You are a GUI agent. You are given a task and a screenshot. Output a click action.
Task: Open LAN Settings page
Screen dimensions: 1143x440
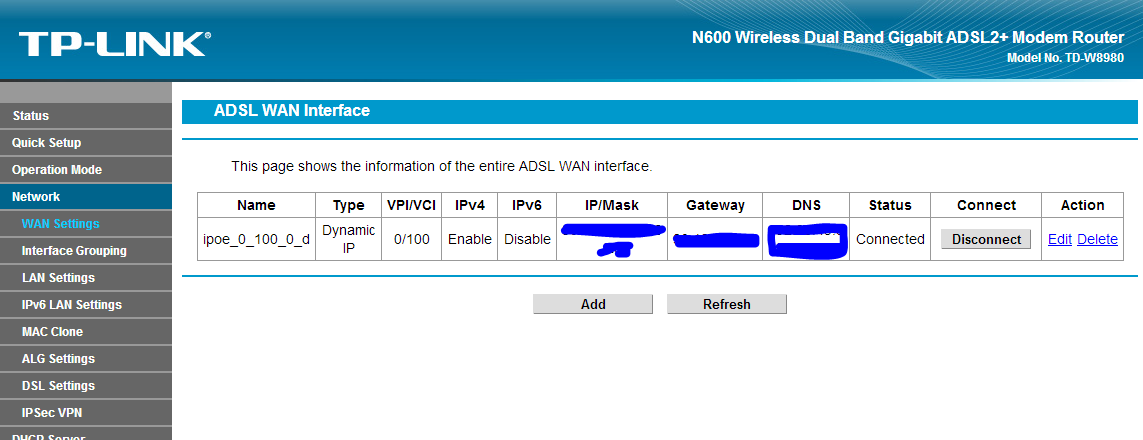coord(86,278)
